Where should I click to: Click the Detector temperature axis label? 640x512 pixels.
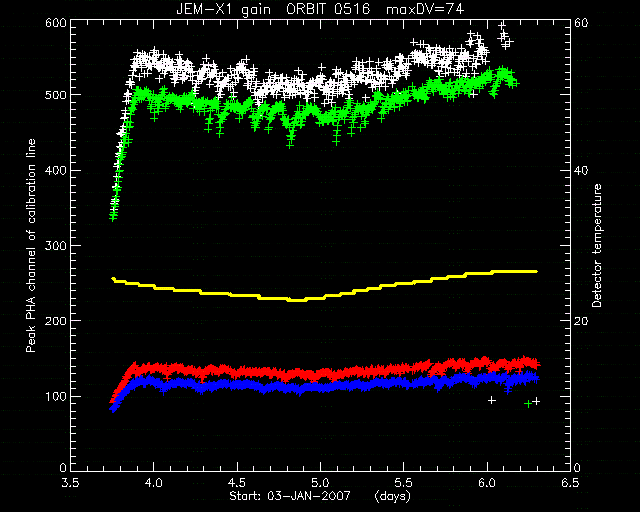[x=597, y=245]
